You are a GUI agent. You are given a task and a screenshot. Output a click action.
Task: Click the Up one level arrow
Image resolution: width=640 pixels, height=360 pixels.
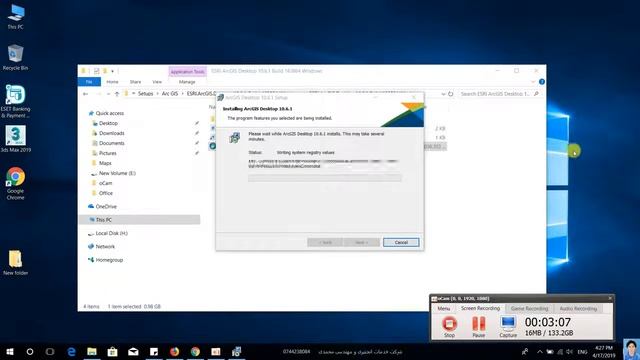117,94
